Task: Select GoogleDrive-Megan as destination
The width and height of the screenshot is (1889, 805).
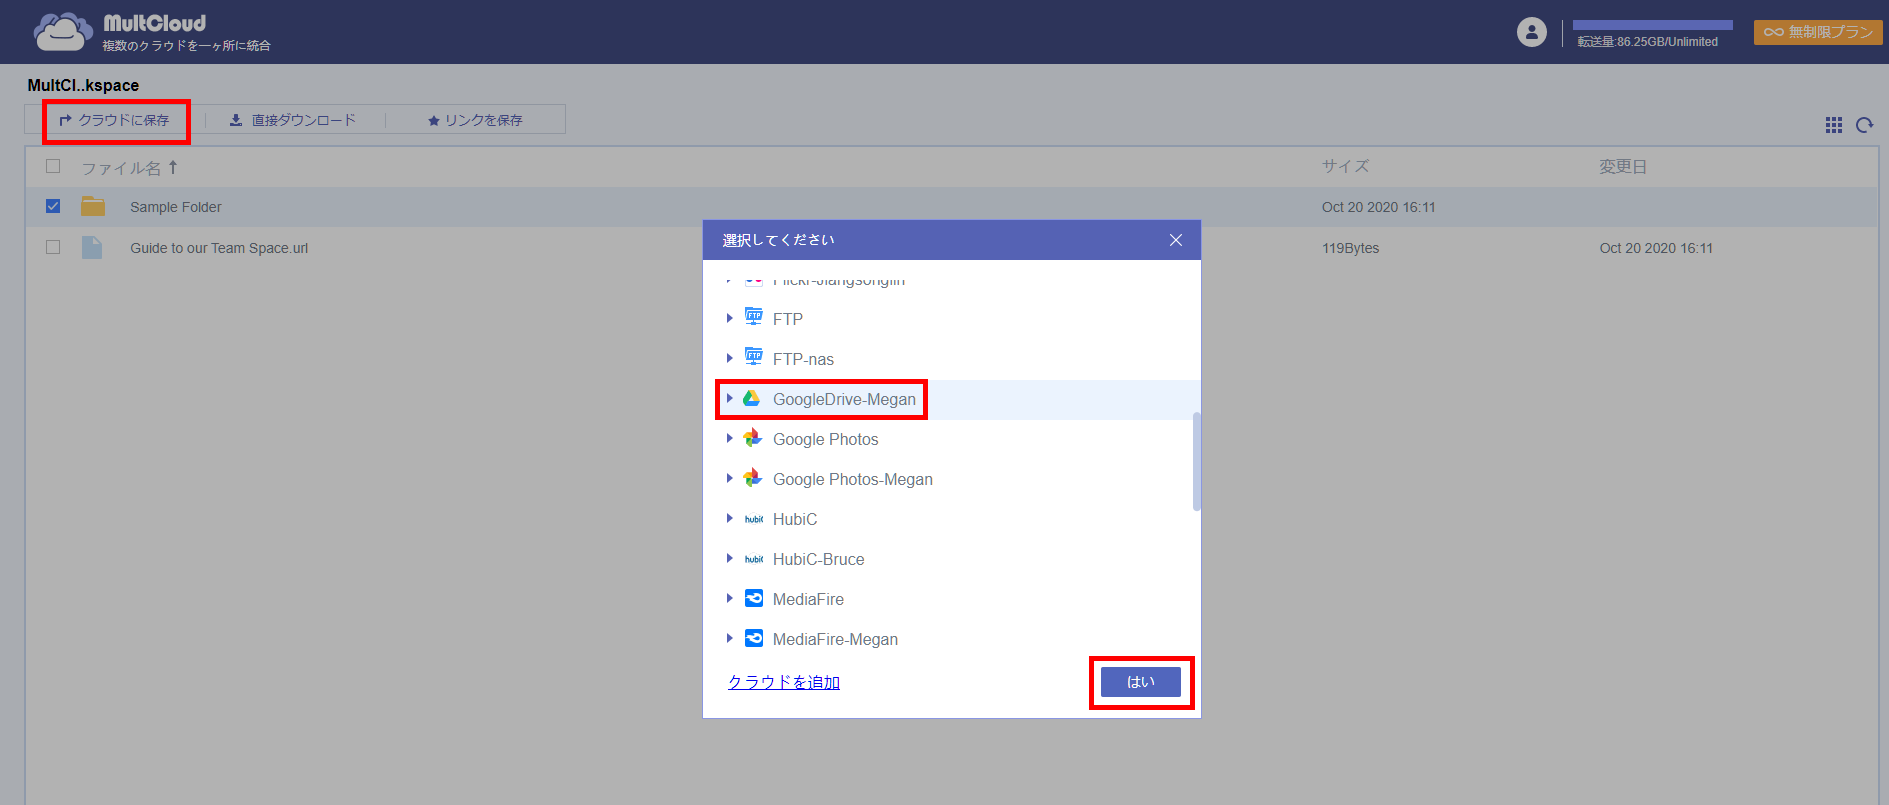Action: point(952,399)
